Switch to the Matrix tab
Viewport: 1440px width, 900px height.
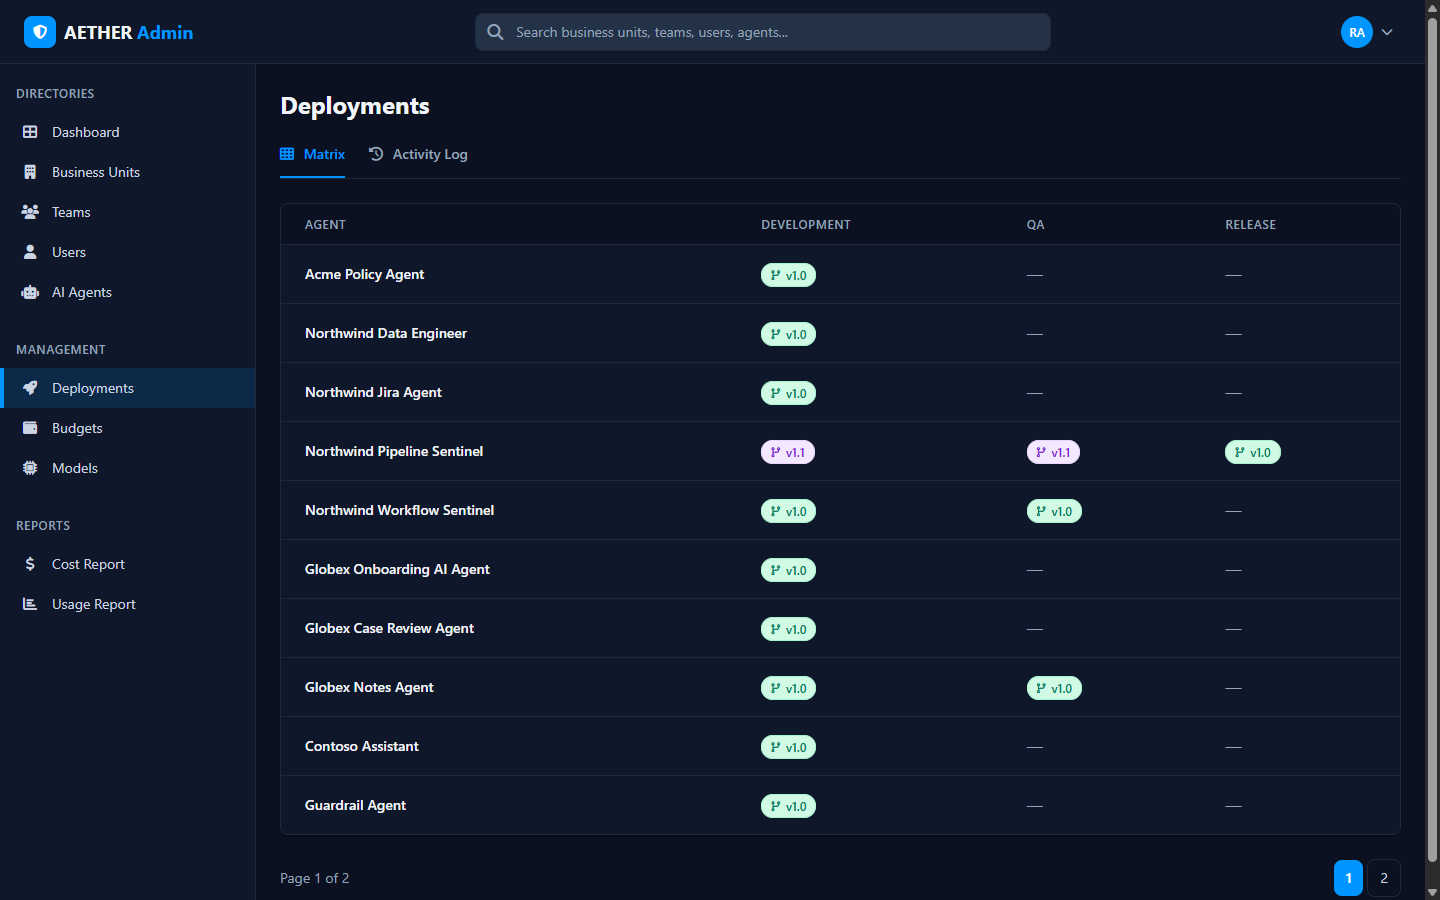coord(312,154)
